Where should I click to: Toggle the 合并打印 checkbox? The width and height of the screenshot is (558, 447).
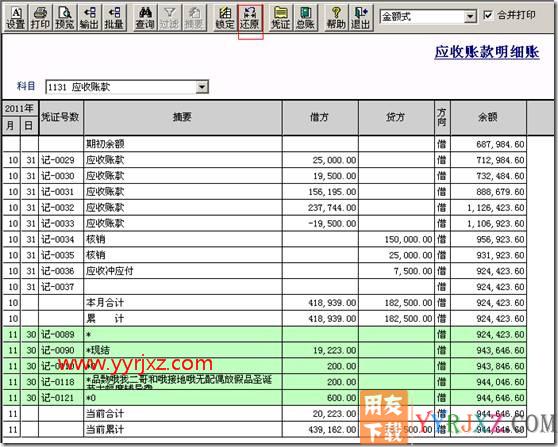point(488,15)
